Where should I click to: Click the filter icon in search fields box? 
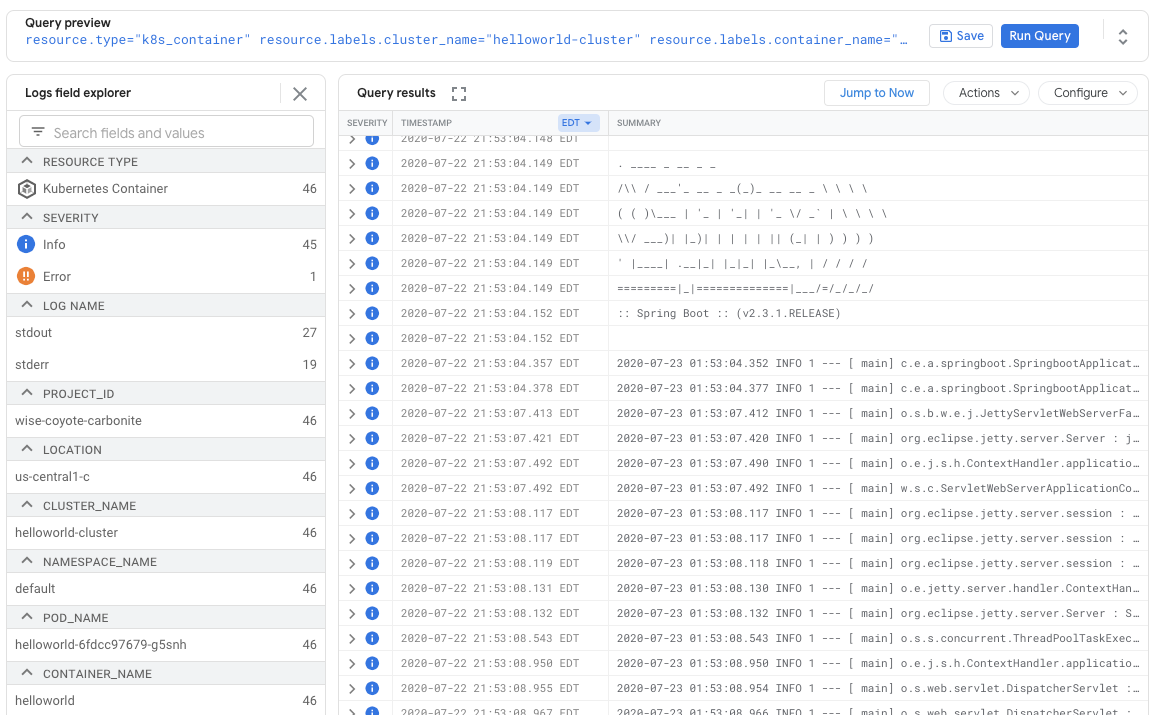click(x=38, y=132)
